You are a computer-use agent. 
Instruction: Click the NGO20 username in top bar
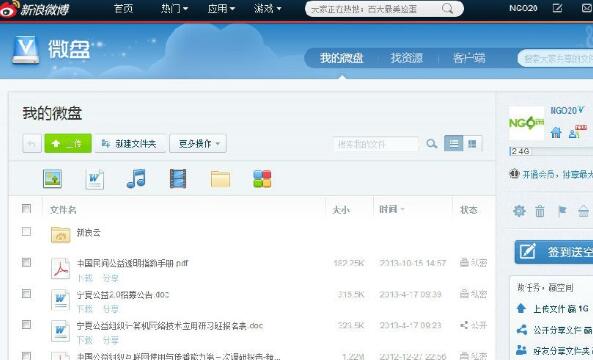point(523,8)
